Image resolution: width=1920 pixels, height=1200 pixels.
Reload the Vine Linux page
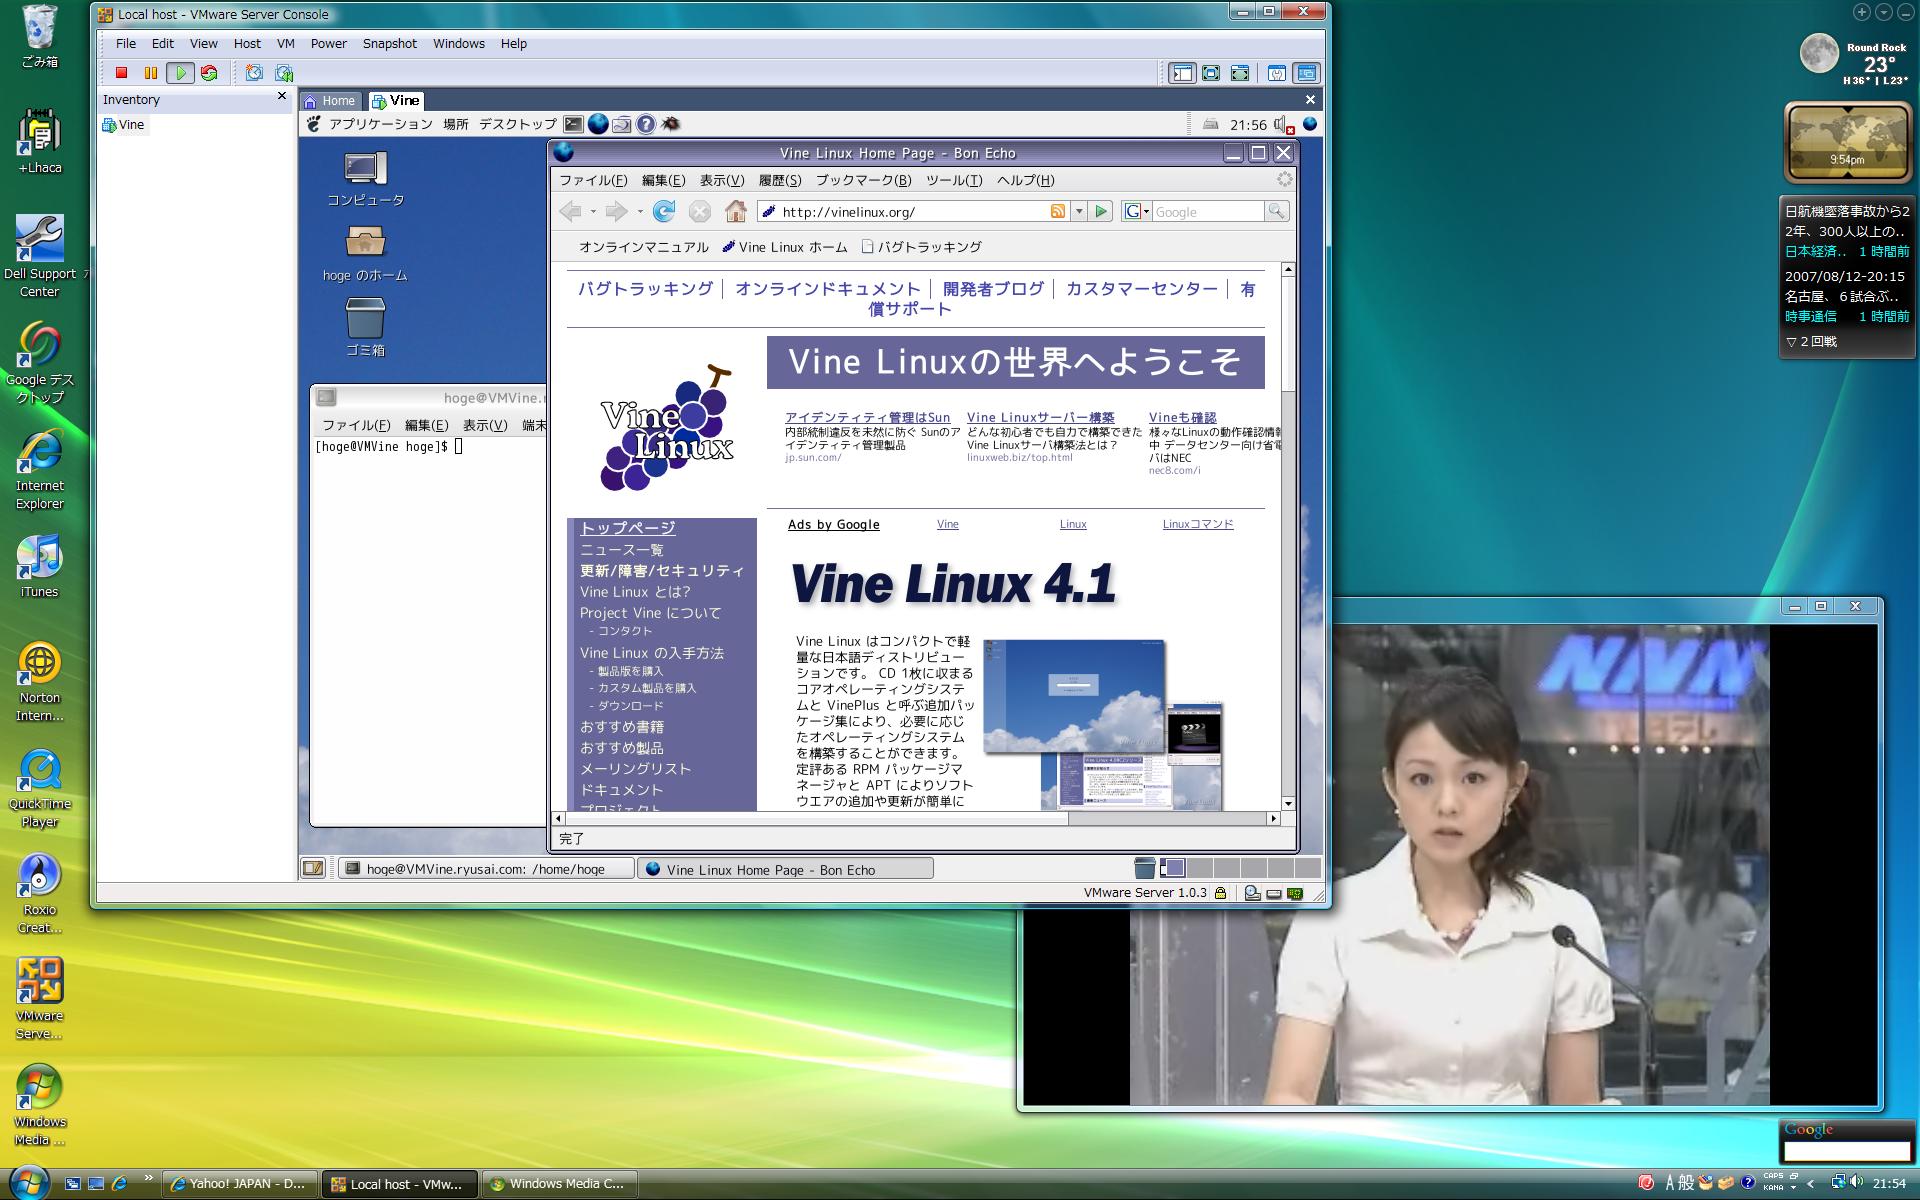coord(663,211)
